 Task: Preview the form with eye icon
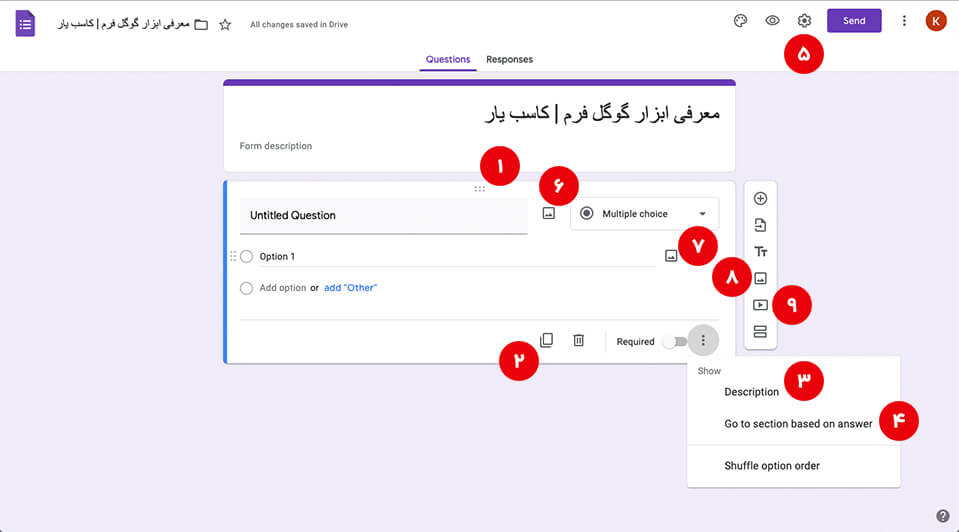(772, 21)
